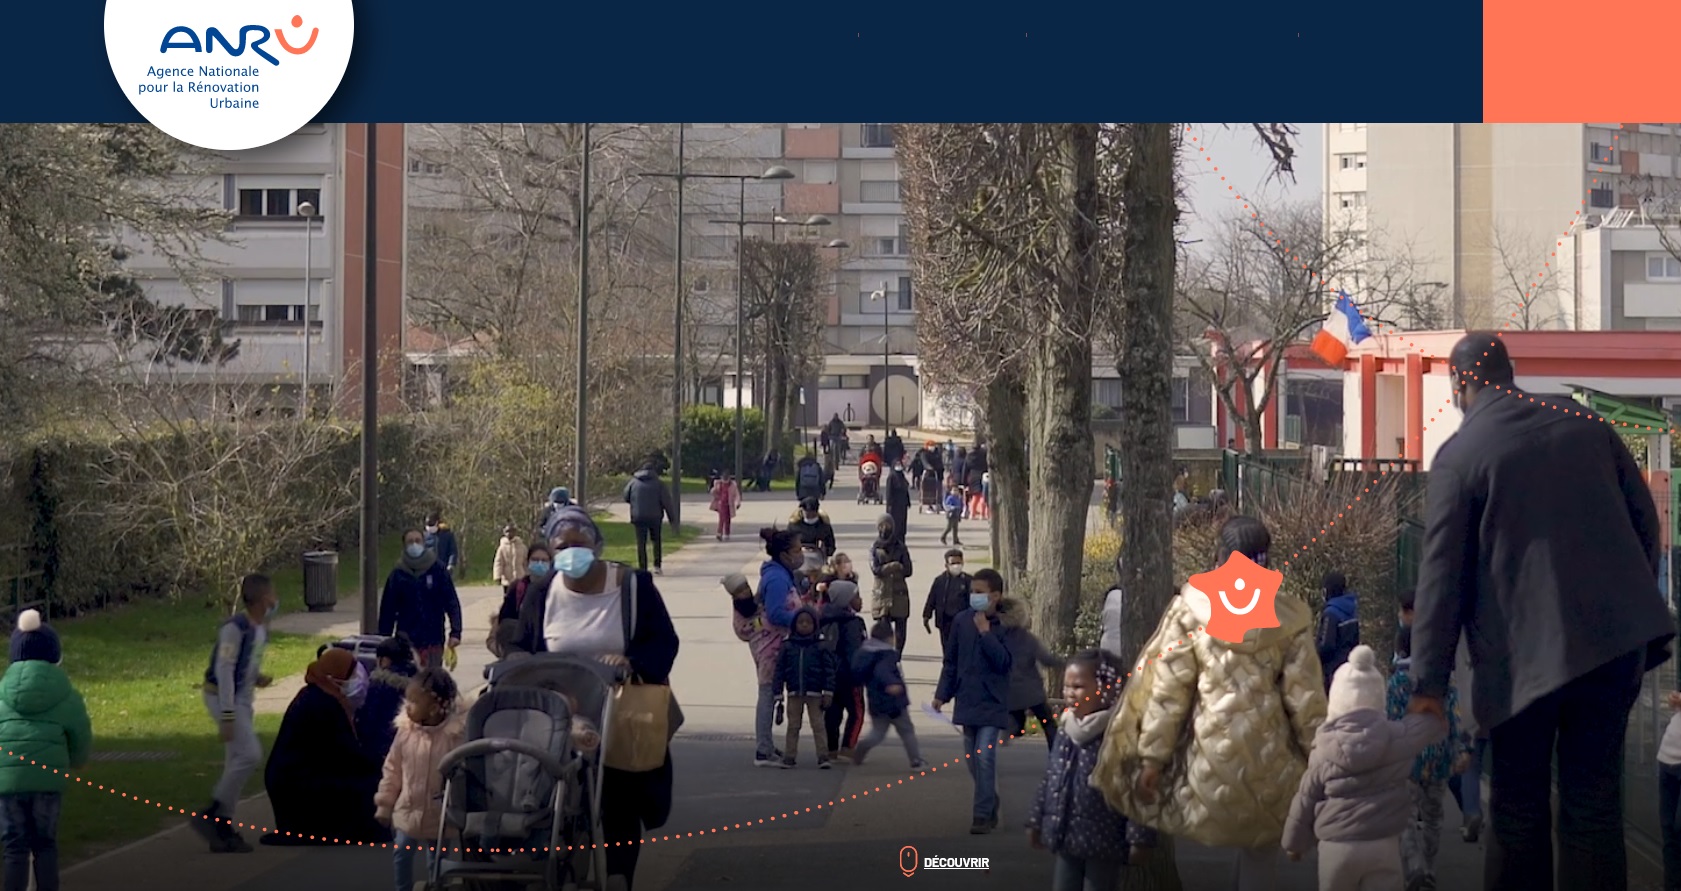Click the orange smiling star marker
Image resolution: width=1681 pixels, height=891 pixels.
(x=1235, y=597)
